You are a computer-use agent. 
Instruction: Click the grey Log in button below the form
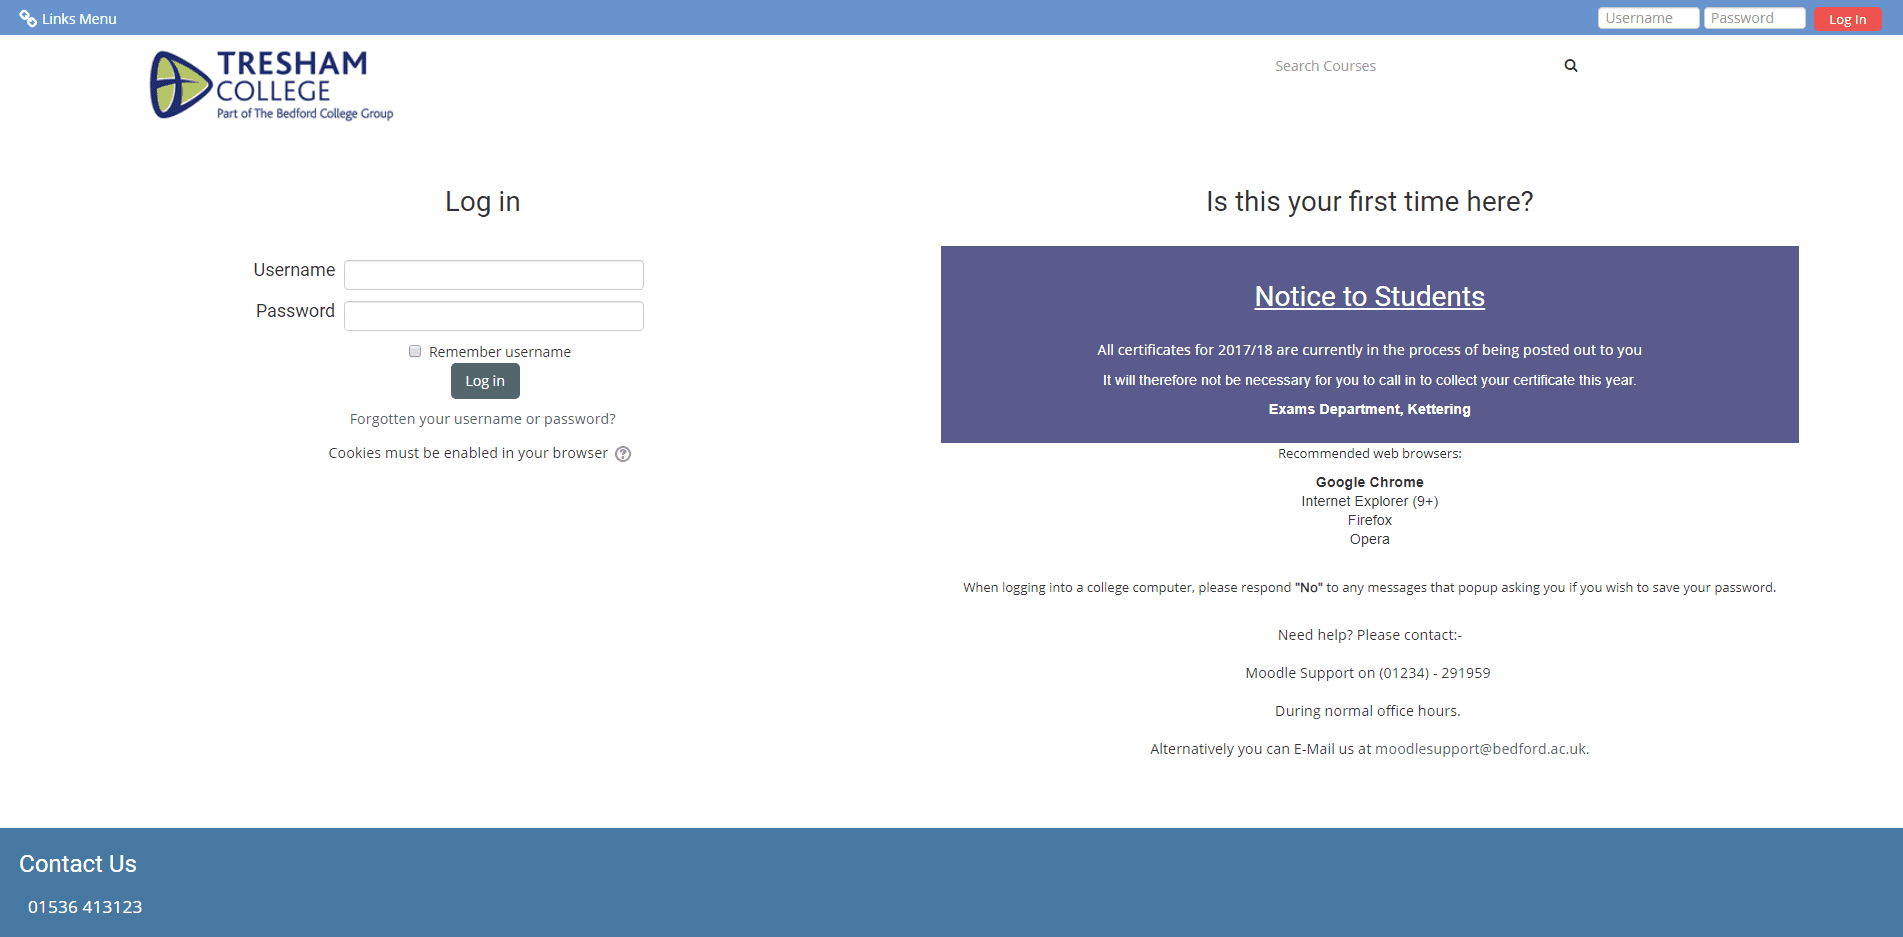(x=485, y=381)
